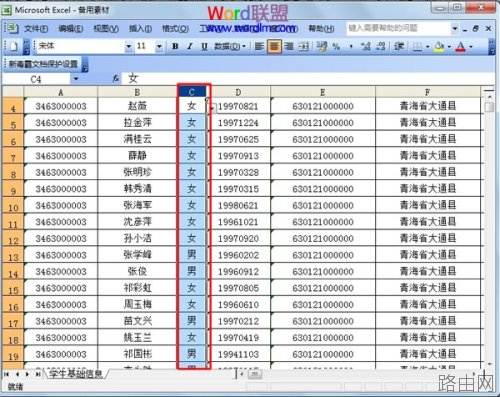
Task: Select column A header
Action: pos(61,92)
